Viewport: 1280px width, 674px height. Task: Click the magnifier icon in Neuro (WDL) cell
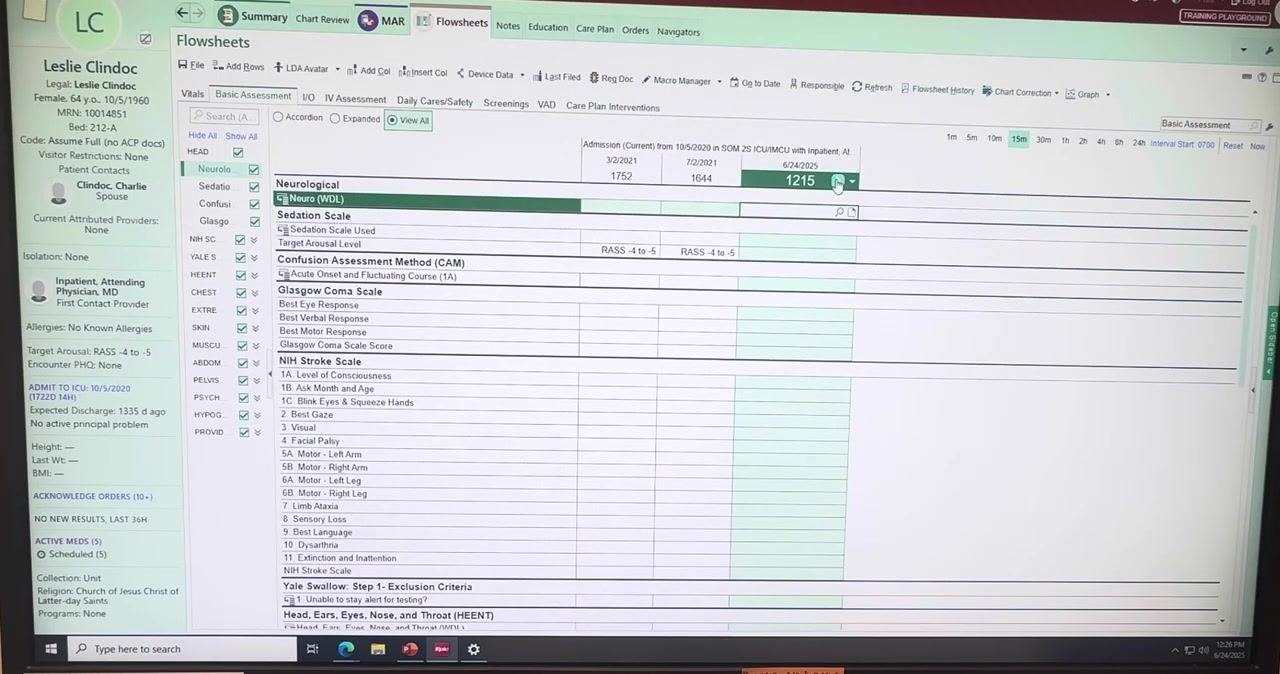[x=839, y=212]
